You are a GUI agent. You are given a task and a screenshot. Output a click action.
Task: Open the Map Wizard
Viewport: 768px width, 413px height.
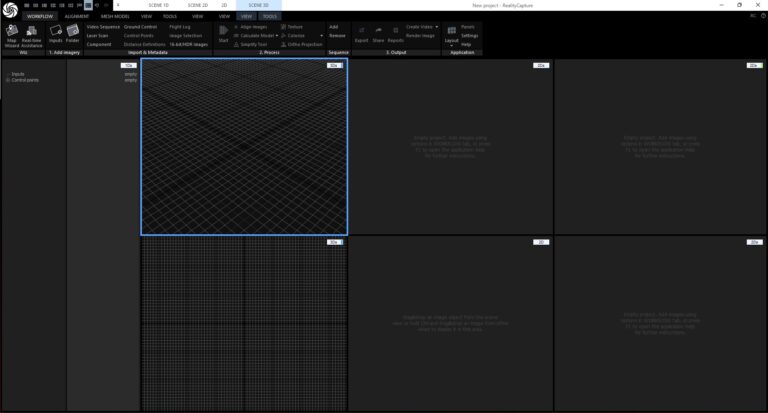click(11, 35)
